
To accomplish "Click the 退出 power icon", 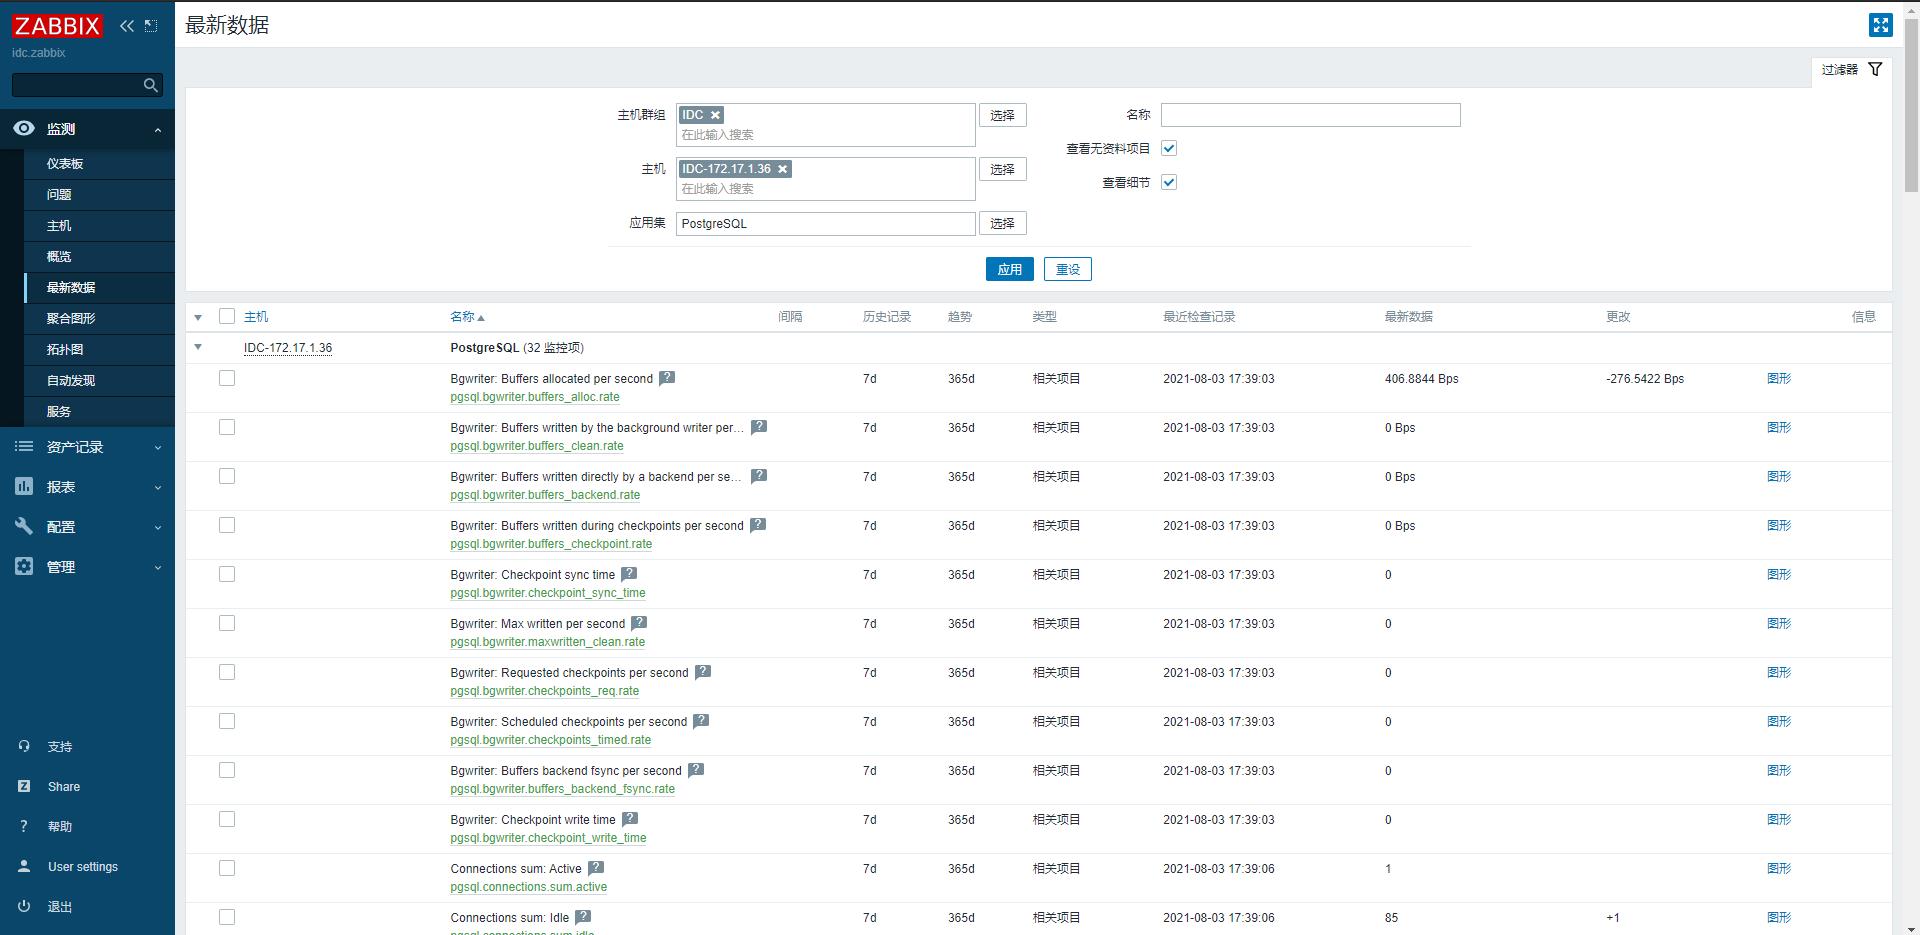I will point(24,906).
